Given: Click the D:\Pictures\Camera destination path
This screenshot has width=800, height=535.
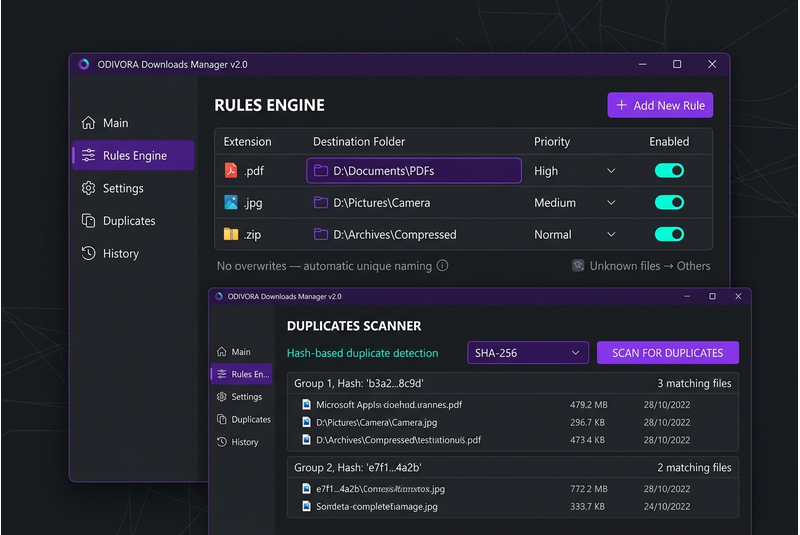Looking at the screenshot, I should click(x=382, y=202).
